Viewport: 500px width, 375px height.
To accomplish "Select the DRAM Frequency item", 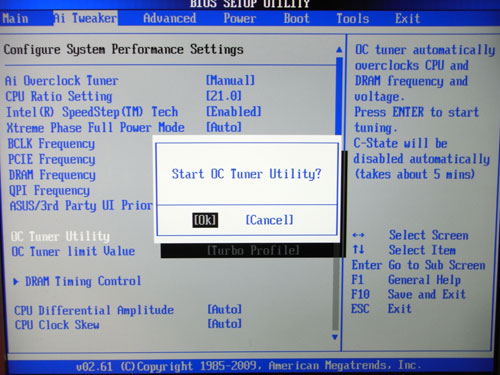I will (52, 175).
